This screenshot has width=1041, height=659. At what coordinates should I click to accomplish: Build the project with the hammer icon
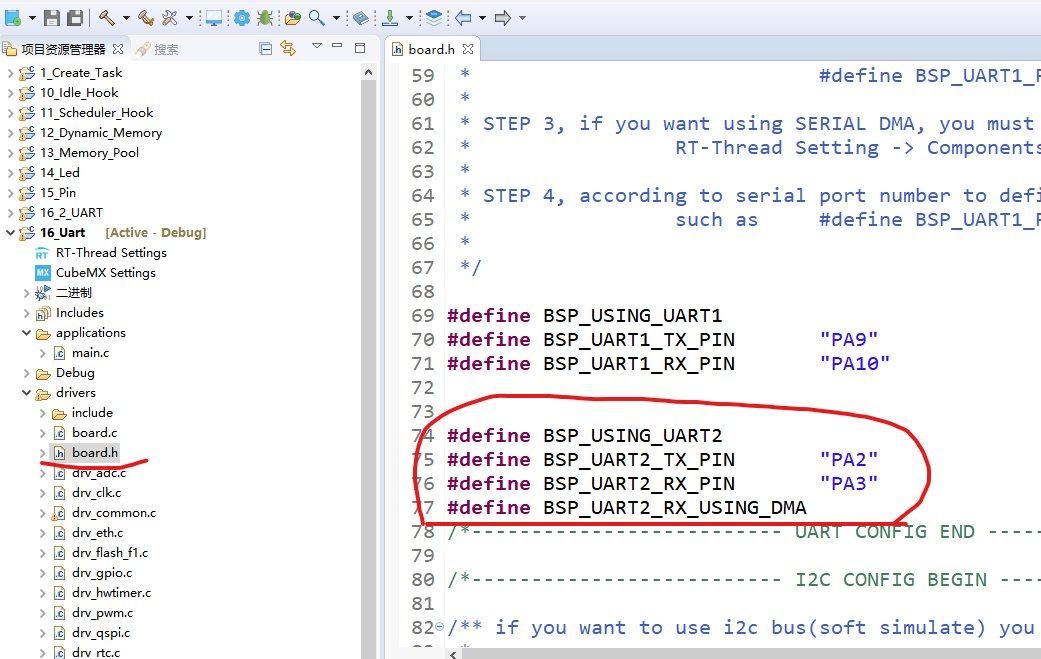coord(108,18)
